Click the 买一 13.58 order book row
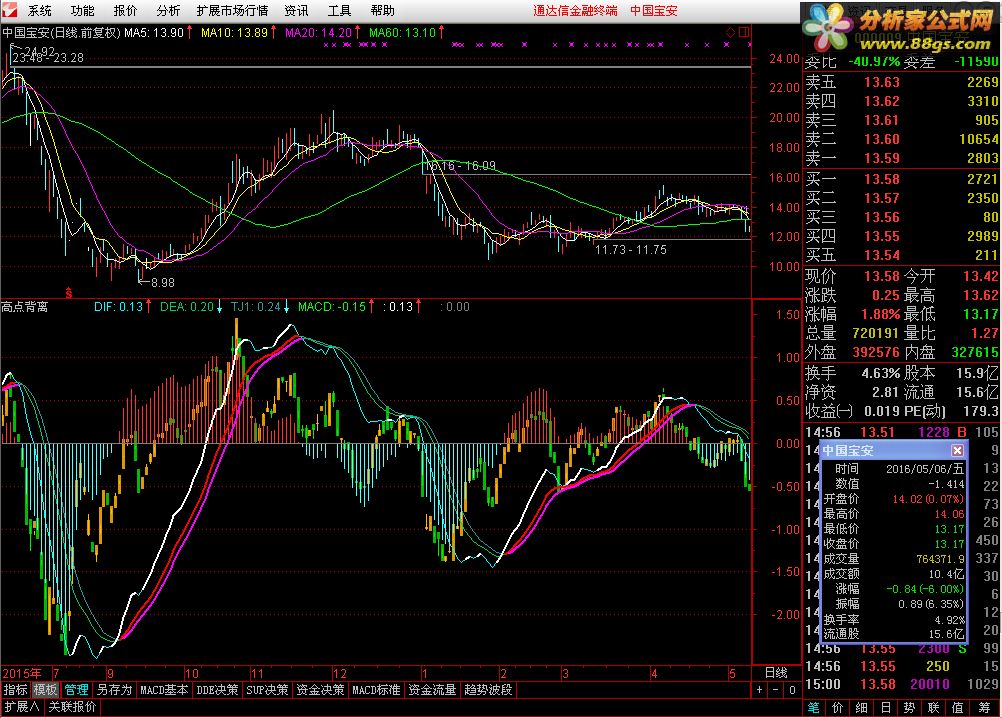This screenshot has height=718, width=1002. click(x=901, y=179)
